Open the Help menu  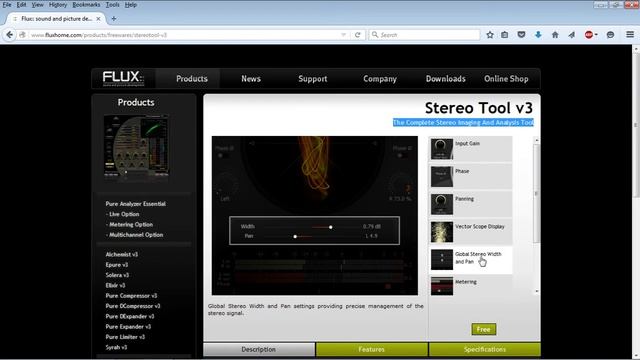click(131, 5)
